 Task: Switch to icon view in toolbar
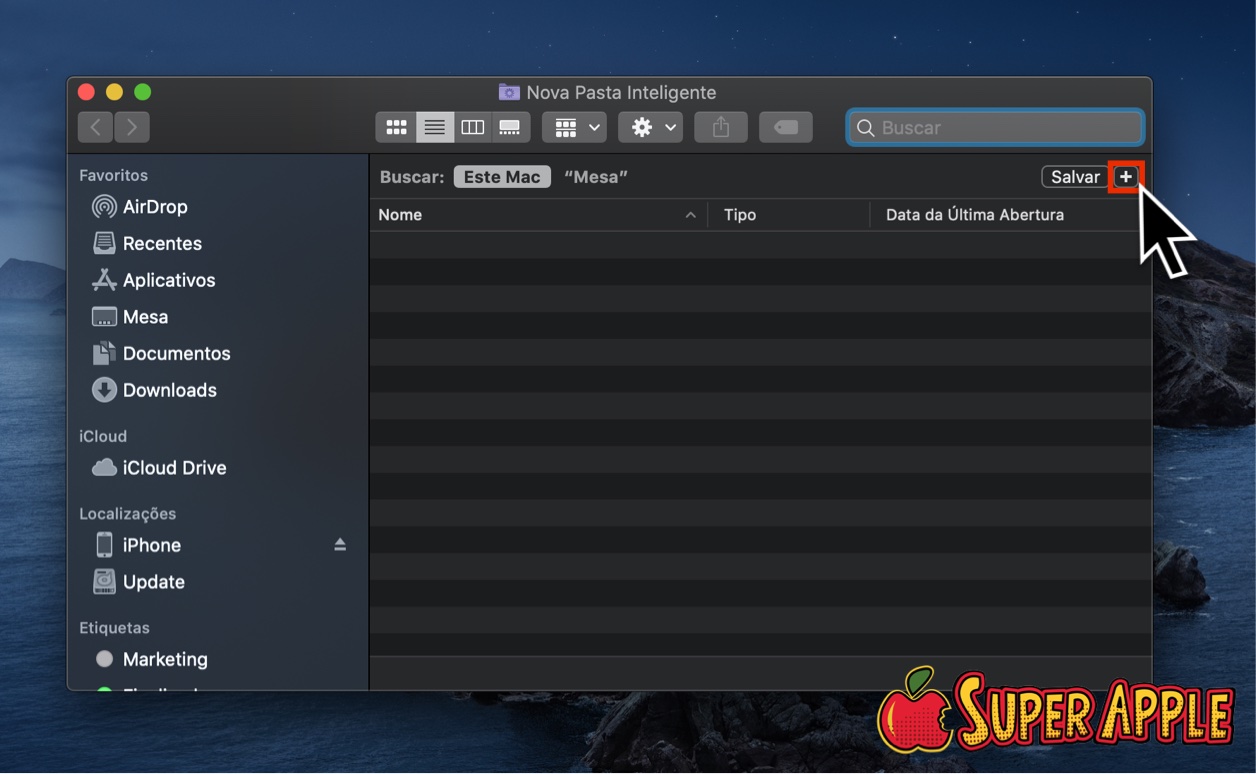click(396, 128)
